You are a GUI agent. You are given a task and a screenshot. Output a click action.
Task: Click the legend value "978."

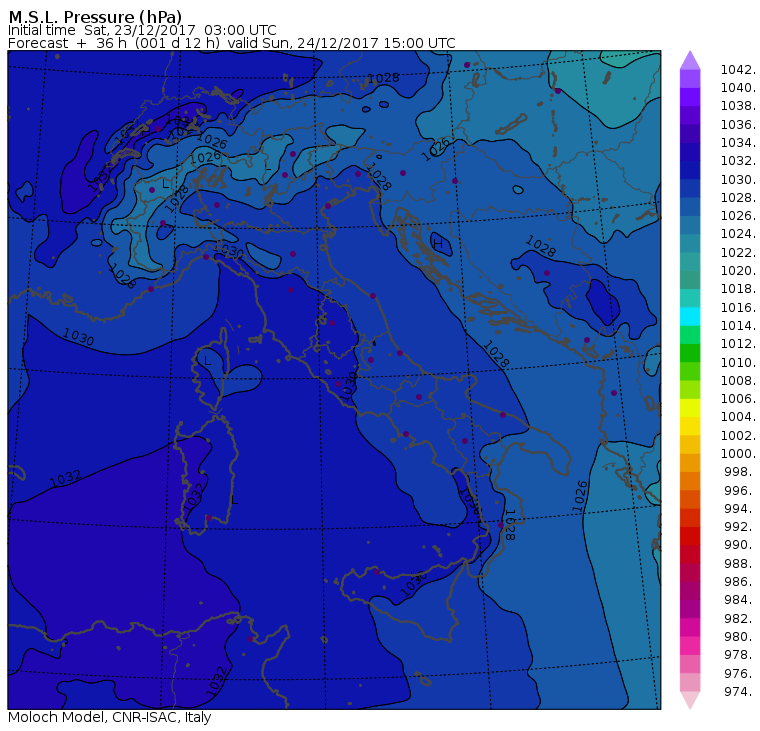coord(740,654)
